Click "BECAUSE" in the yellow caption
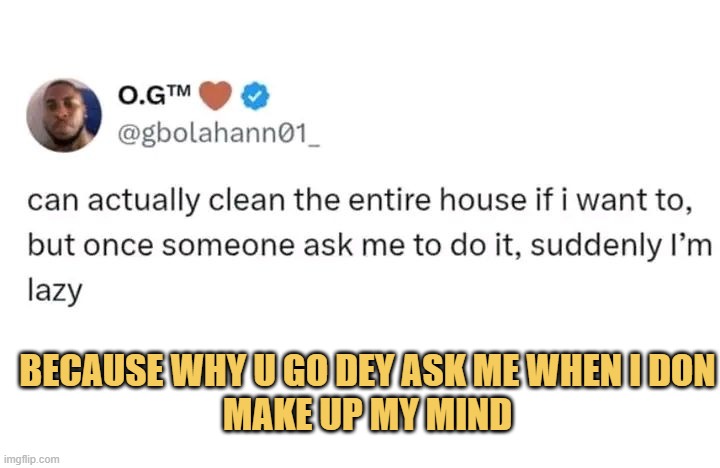Viewport: 720px width, 468px height. (91, 370)
